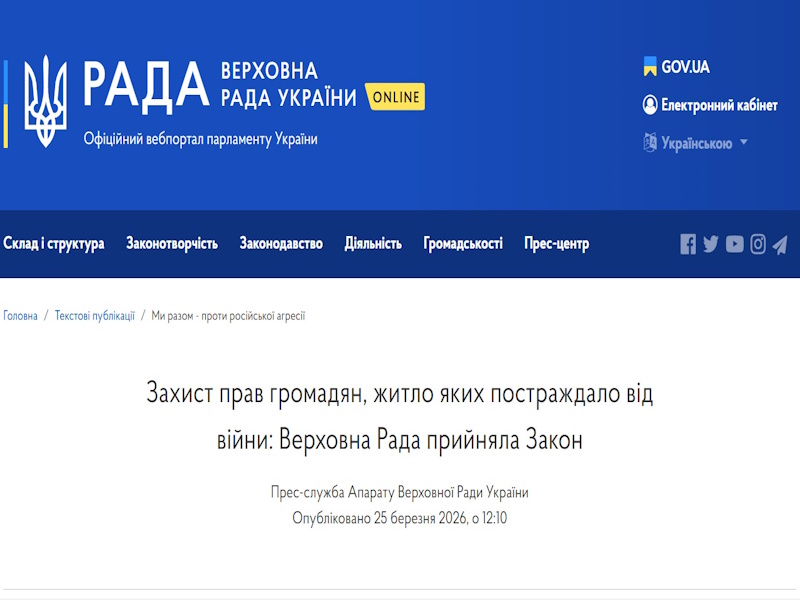Click 'Прес-служба Апарату Верховної Ради України' byline
Viewport: 800px width, 600px height.
tap(400, 492)
